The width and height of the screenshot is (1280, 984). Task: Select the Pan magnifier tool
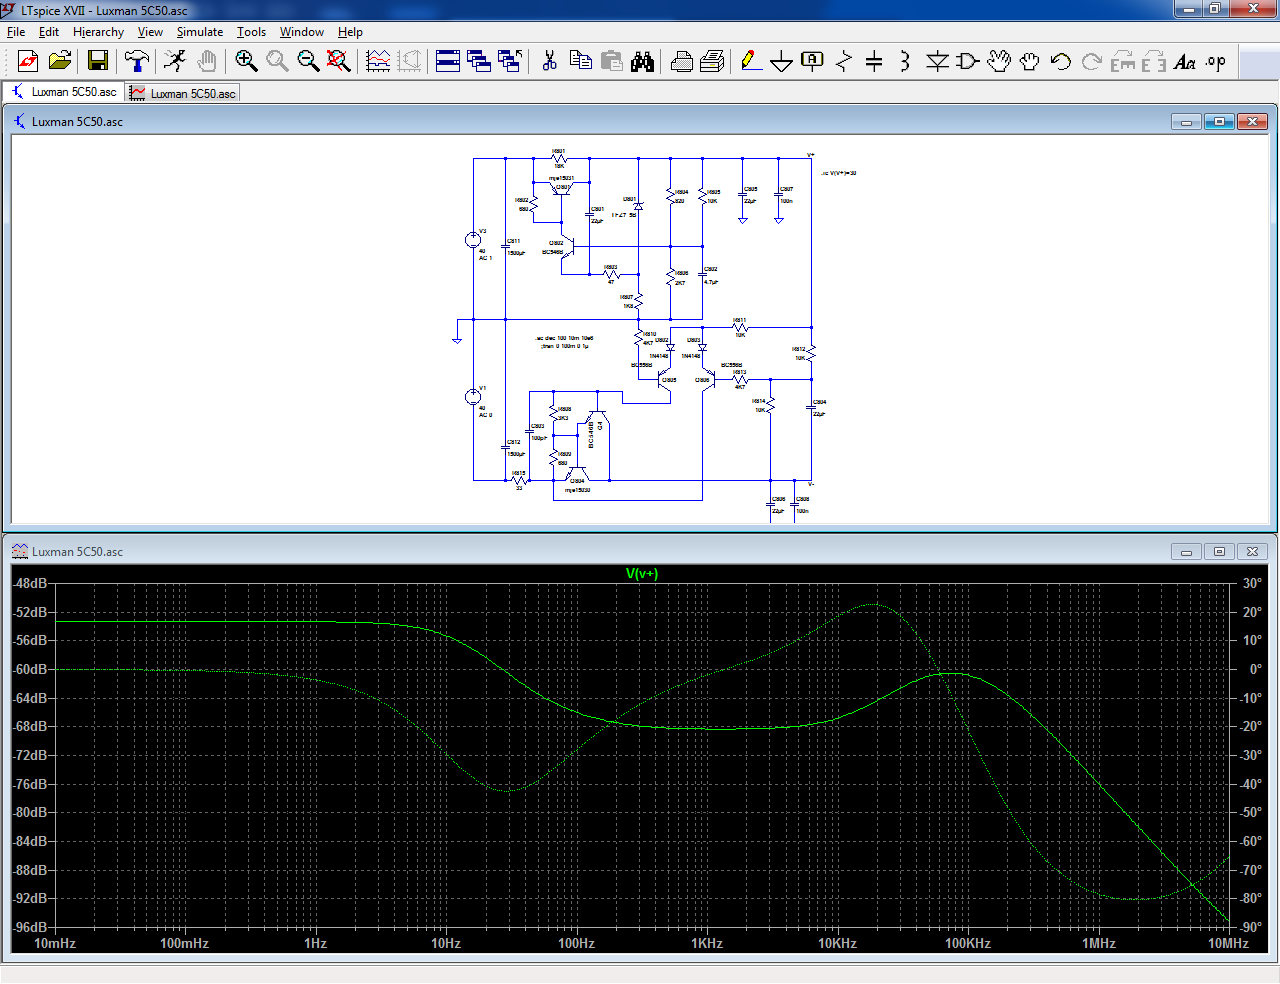coord(277,61)
